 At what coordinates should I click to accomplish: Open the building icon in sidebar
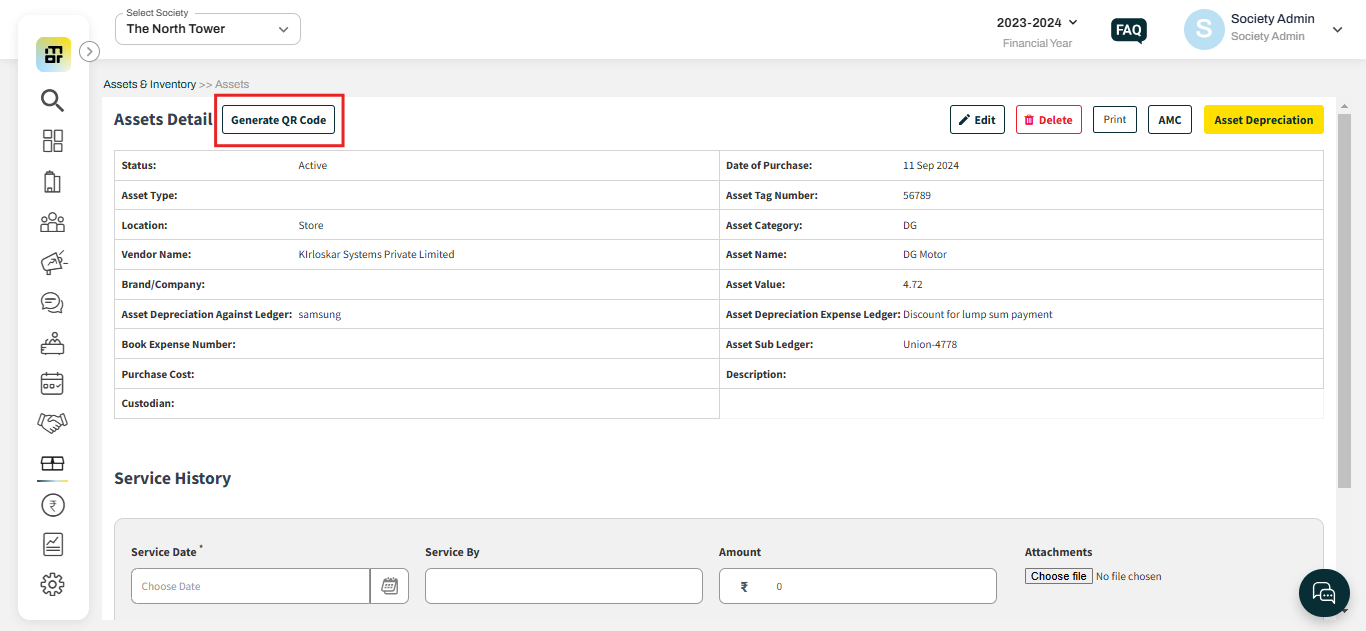point(53,182)
